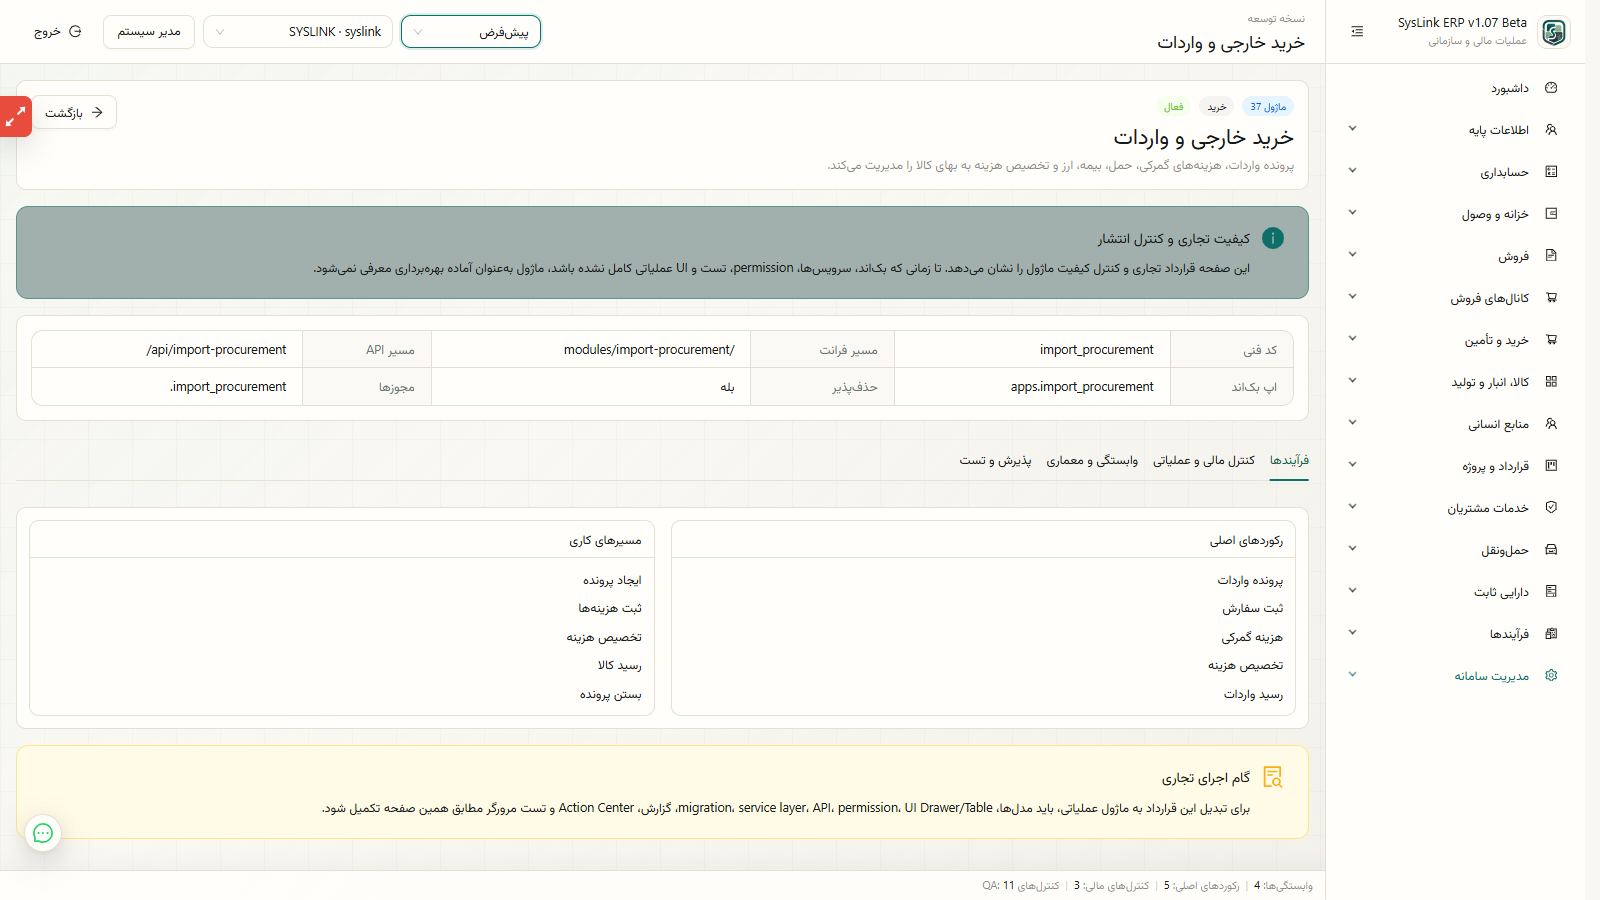The image size is (1600, 900).
Task: Click پرونده واردات record item
Action: pos(1250,581)
